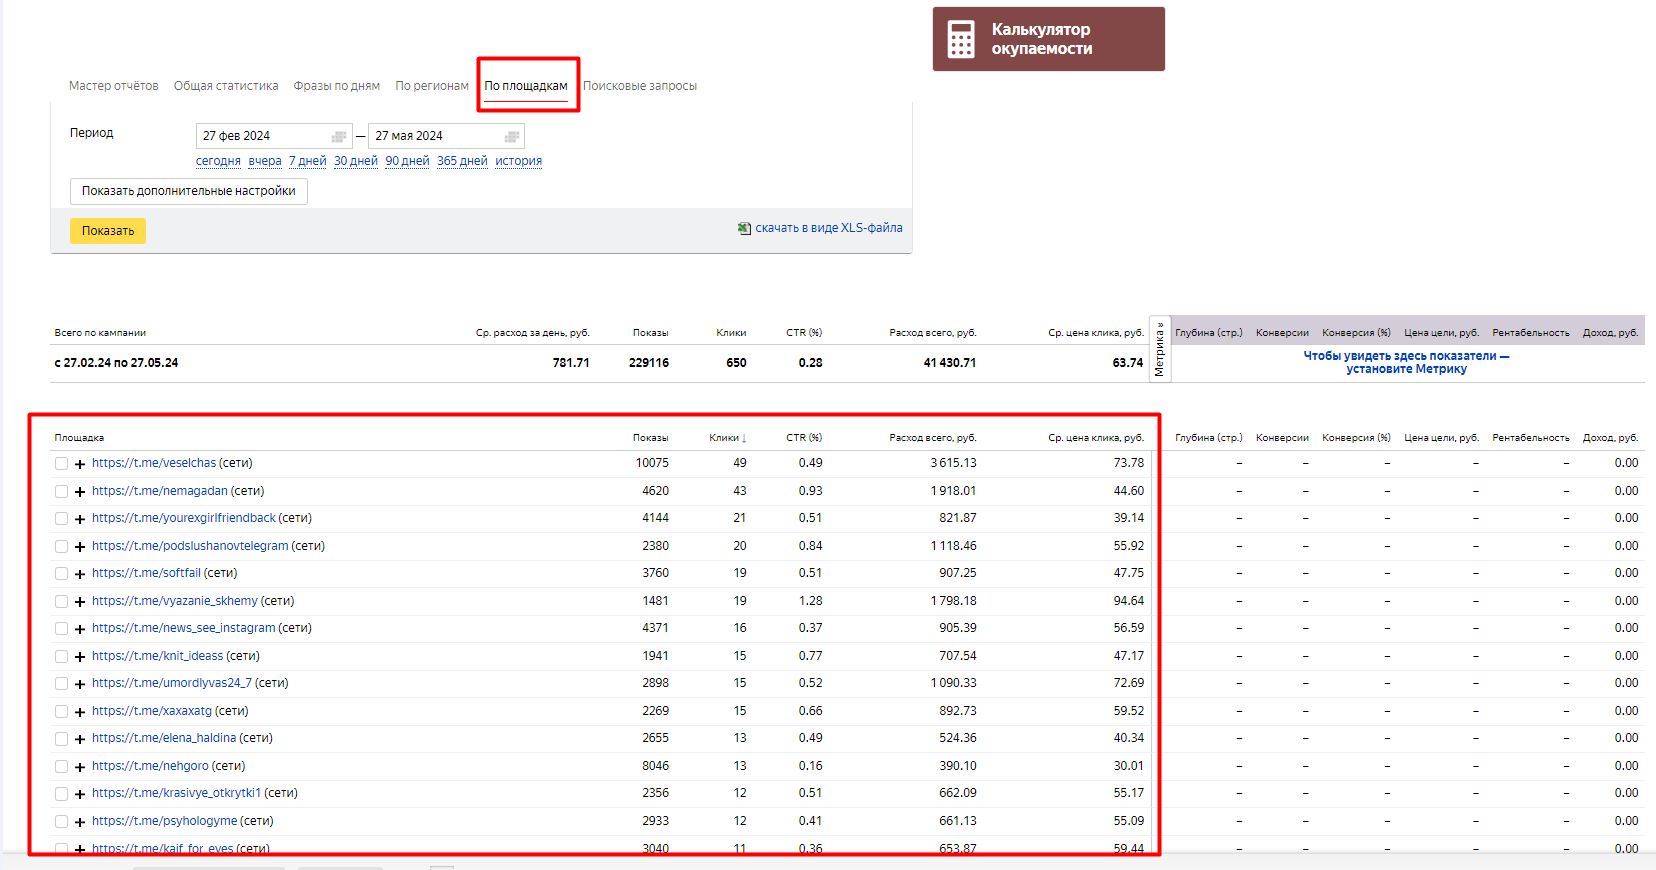Open the Мастер отчётов tab
The width and height of the screenshot is (1656, 870).
click(114, 86)
